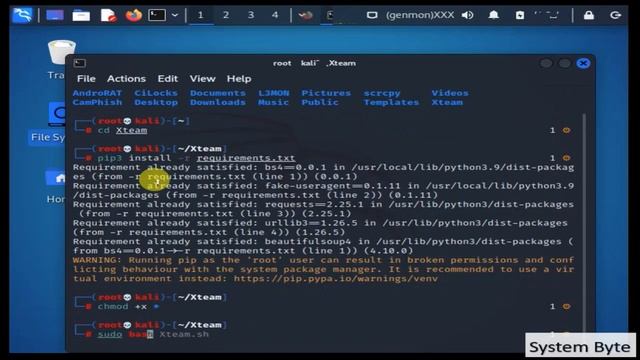640x360 pixels.
Task: Click the scrcpy directory name
Action: click(382, 93)
